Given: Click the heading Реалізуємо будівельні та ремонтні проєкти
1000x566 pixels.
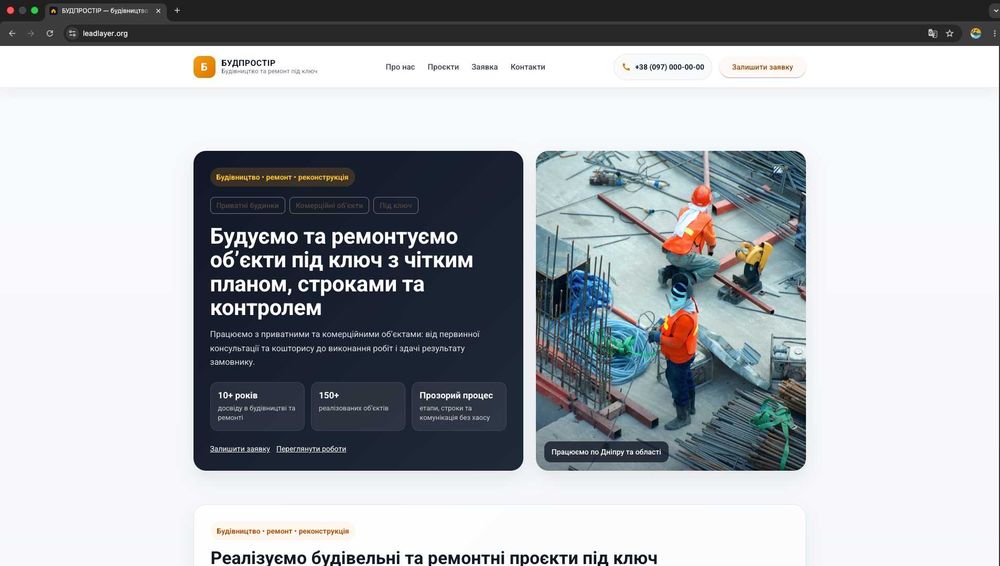Looking at the screenshot, I should point(434,558).
